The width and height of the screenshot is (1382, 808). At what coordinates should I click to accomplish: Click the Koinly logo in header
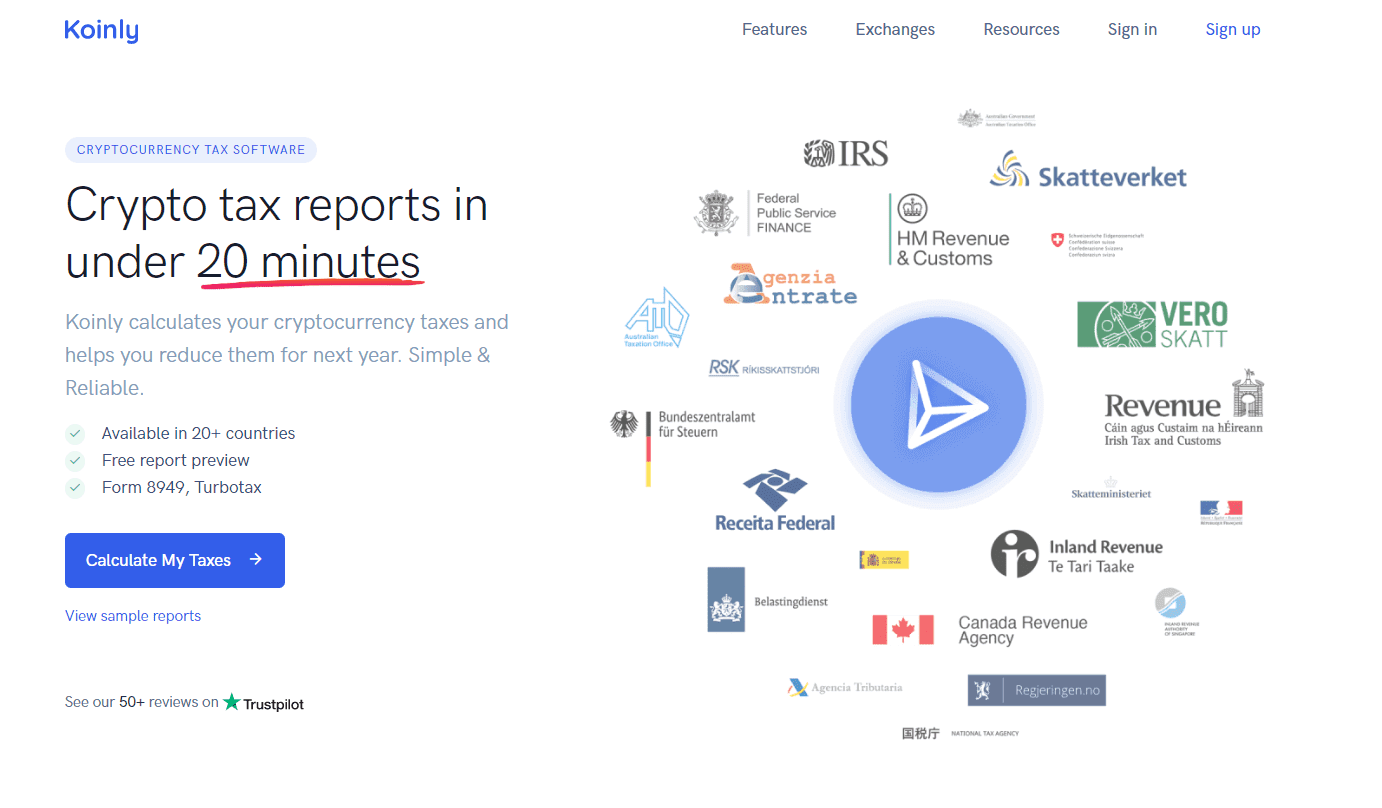click(x=101, y=30)
